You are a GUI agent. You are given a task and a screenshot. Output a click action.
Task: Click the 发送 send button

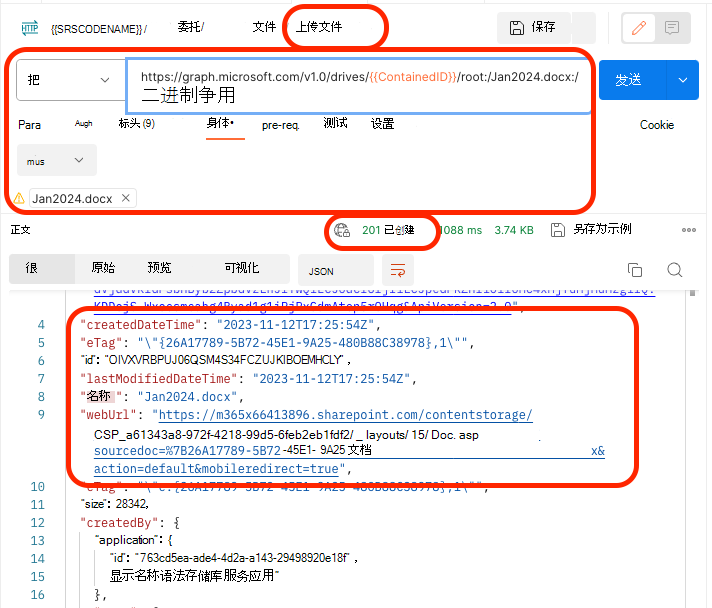[x=633, y=80]
